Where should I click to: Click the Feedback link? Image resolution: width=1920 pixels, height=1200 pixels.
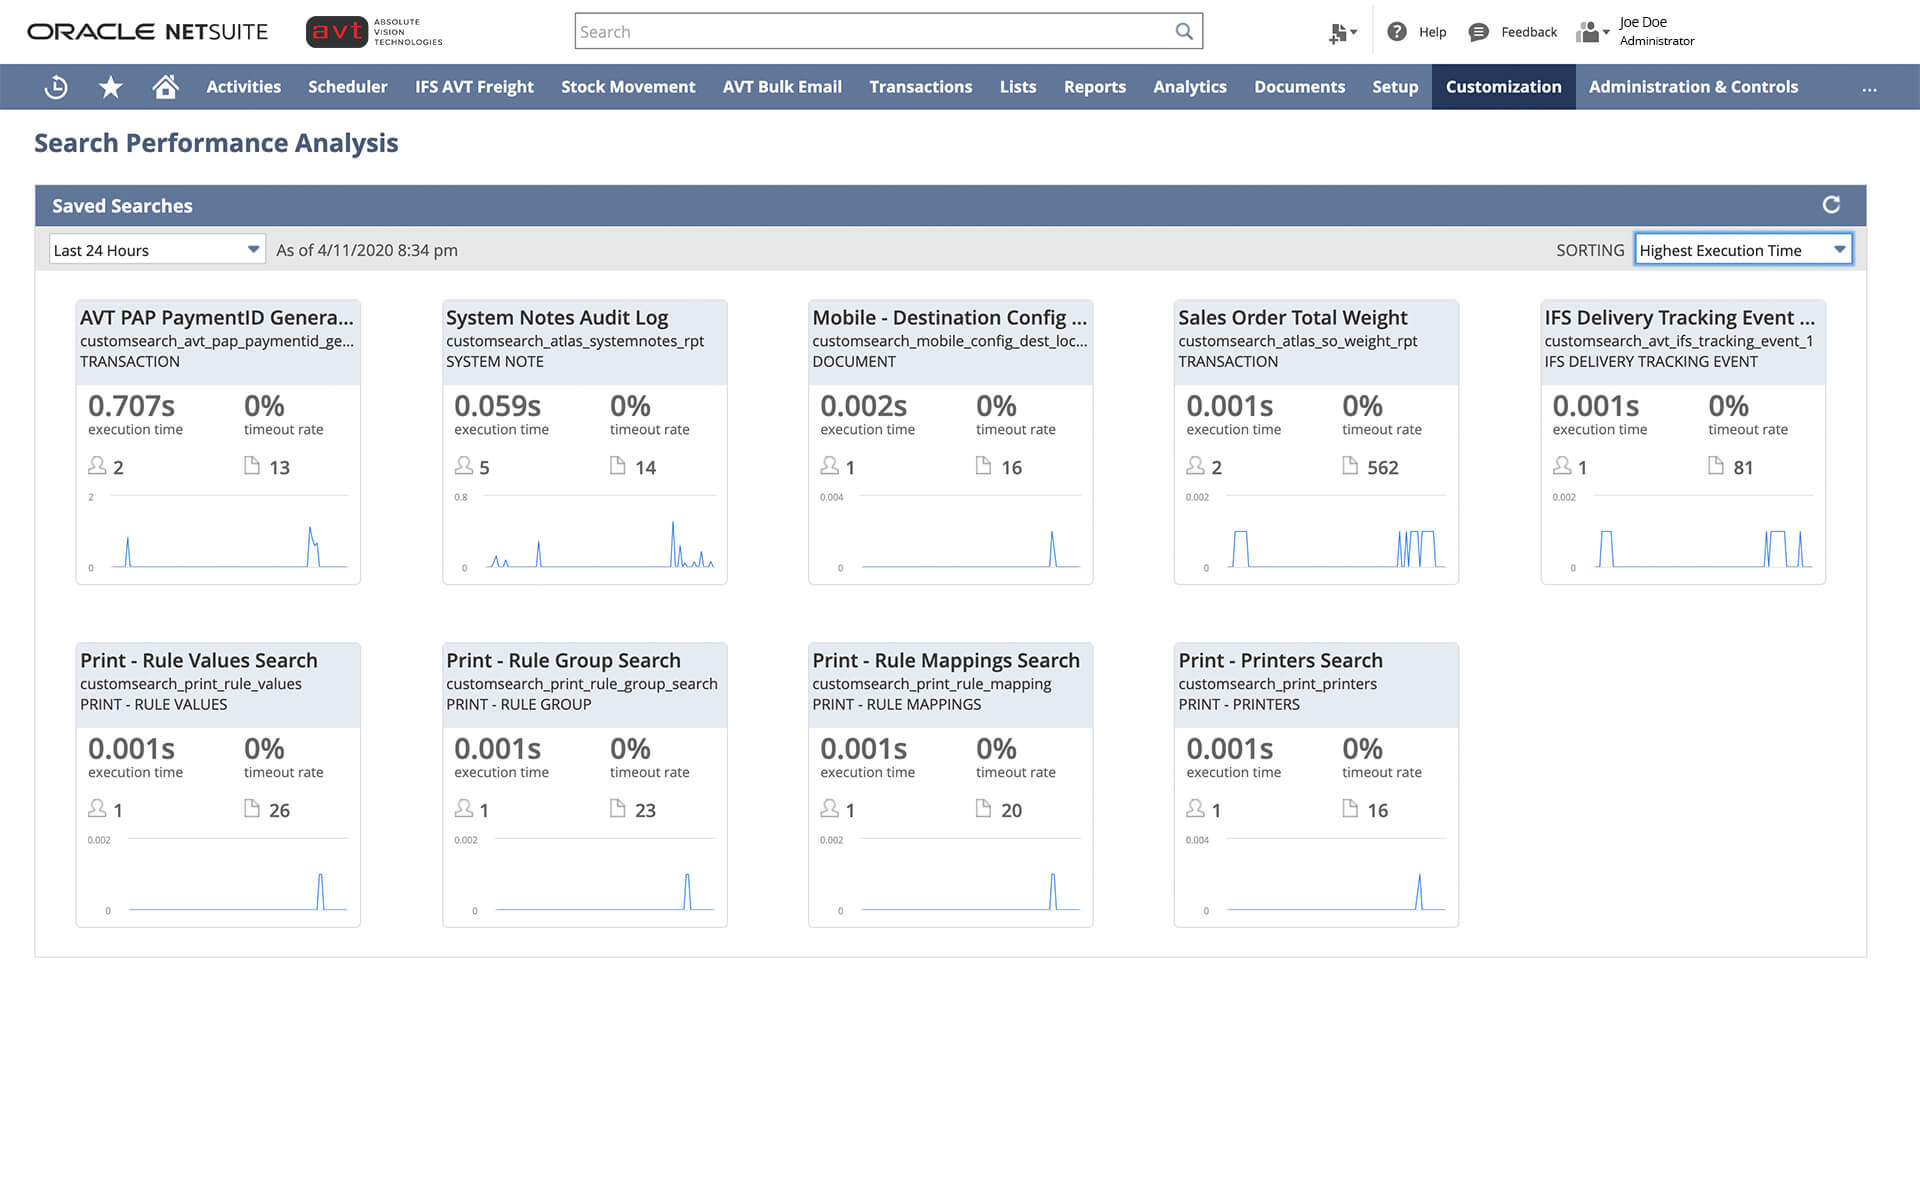click(x=1528, y=32)
